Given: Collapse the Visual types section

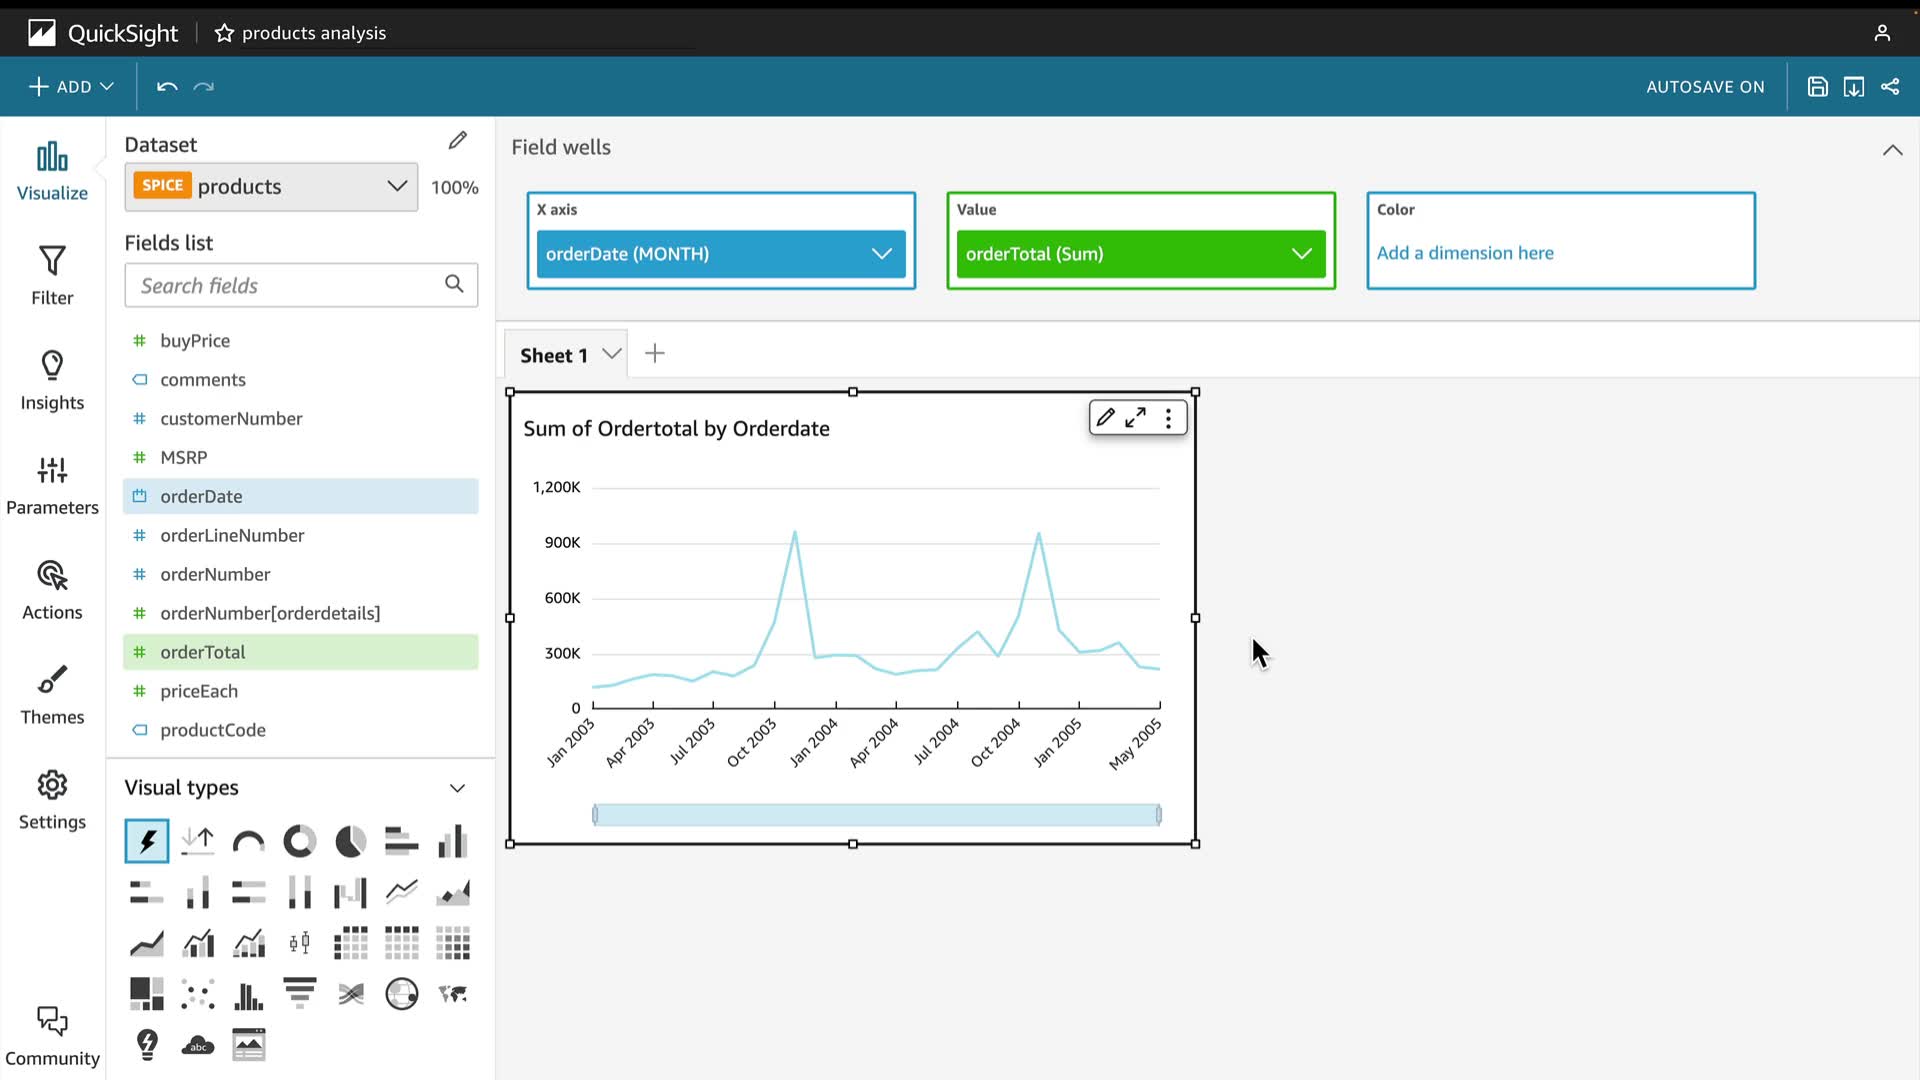Looking at the screenshot, I should pos(457,788).
